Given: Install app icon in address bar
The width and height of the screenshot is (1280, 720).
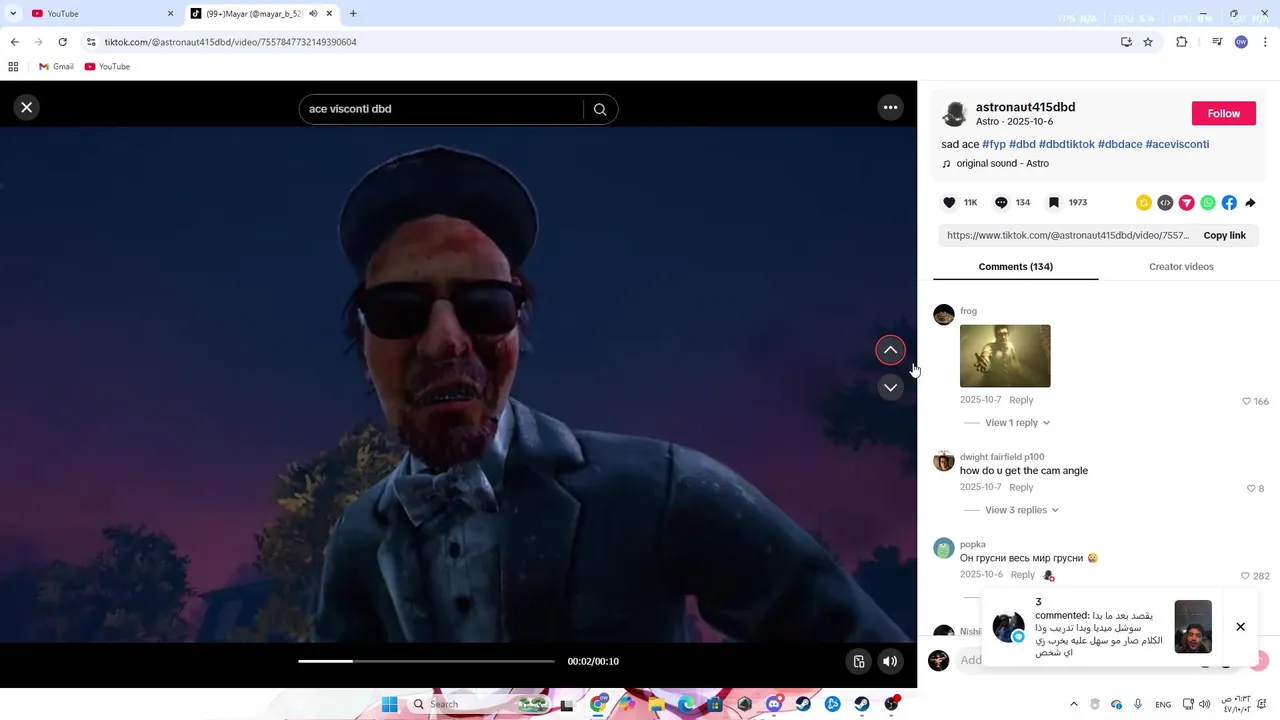Looking at the screenshot, I should tap(1126, 42).
